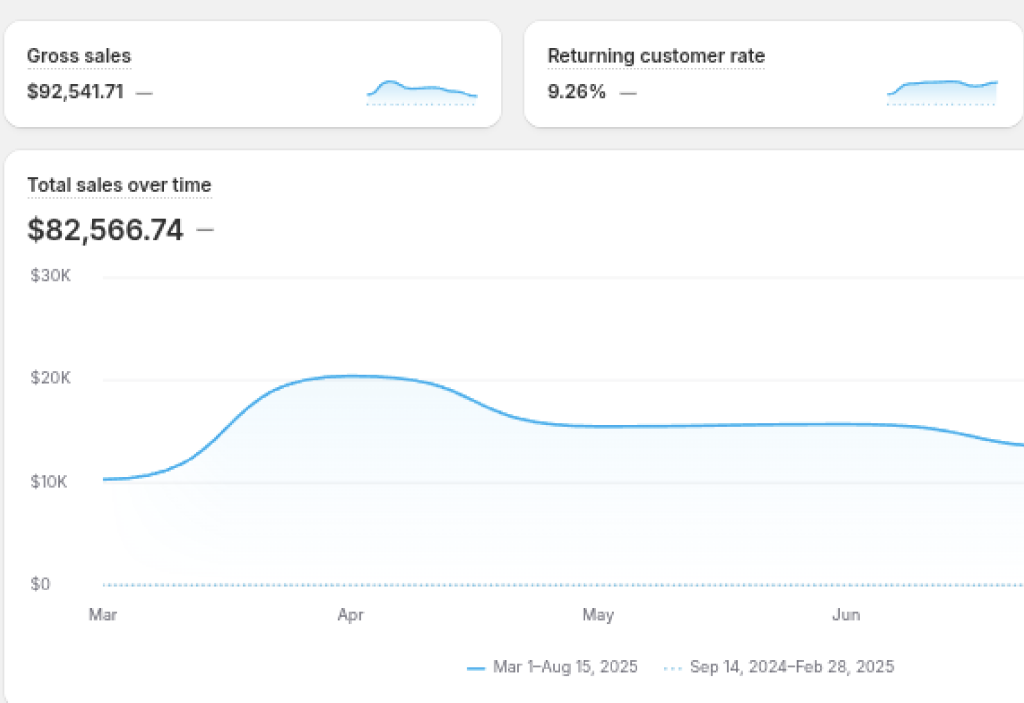Click the $82,566.74 total sales value

pos(105,230)
